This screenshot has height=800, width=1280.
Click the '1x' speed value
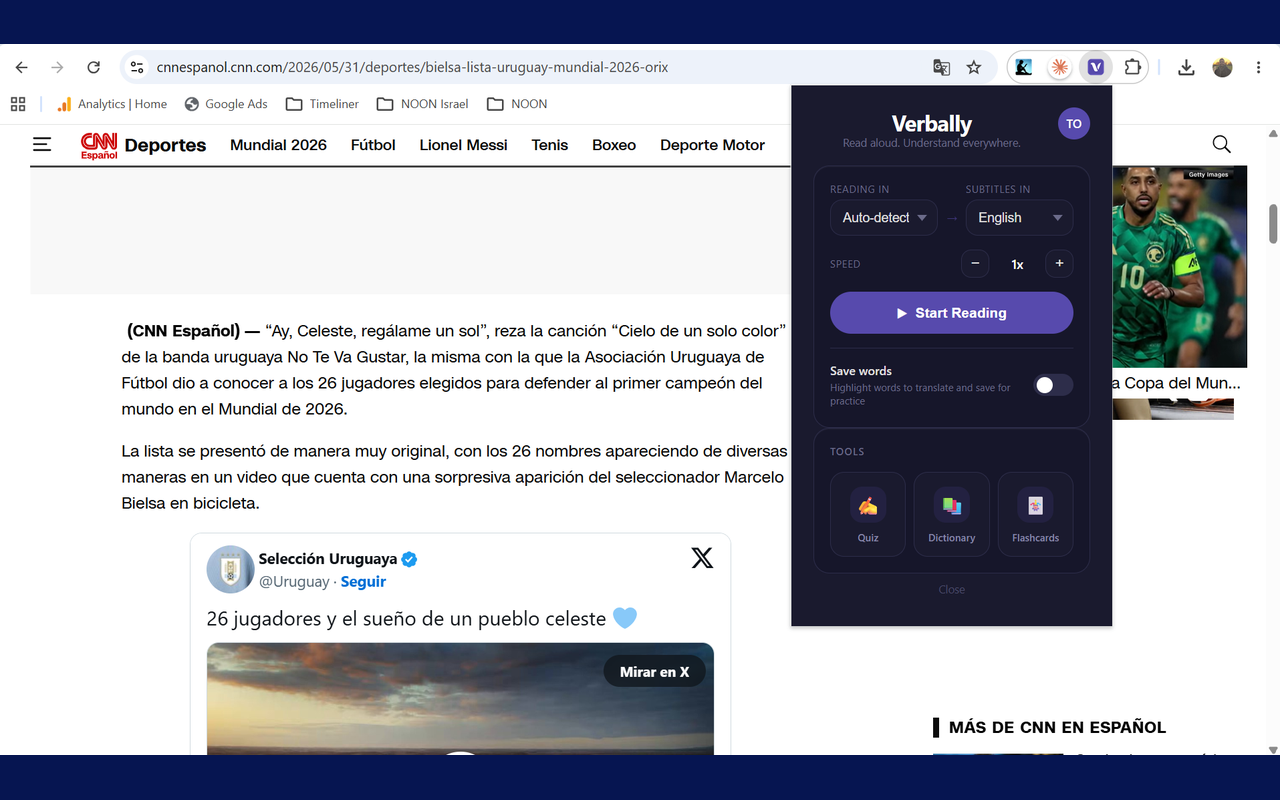pyautogui.click(x=1017, y=265)
